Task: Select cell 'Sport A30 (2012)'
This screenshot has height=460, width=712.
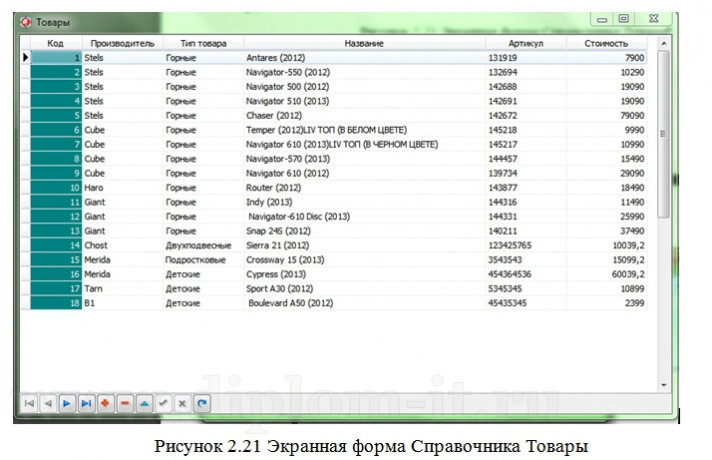Action: [x=364, y=289]
